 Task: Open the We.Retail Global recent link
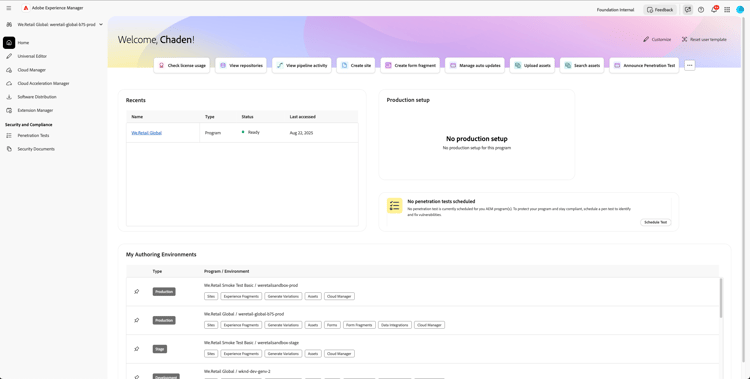146,133
